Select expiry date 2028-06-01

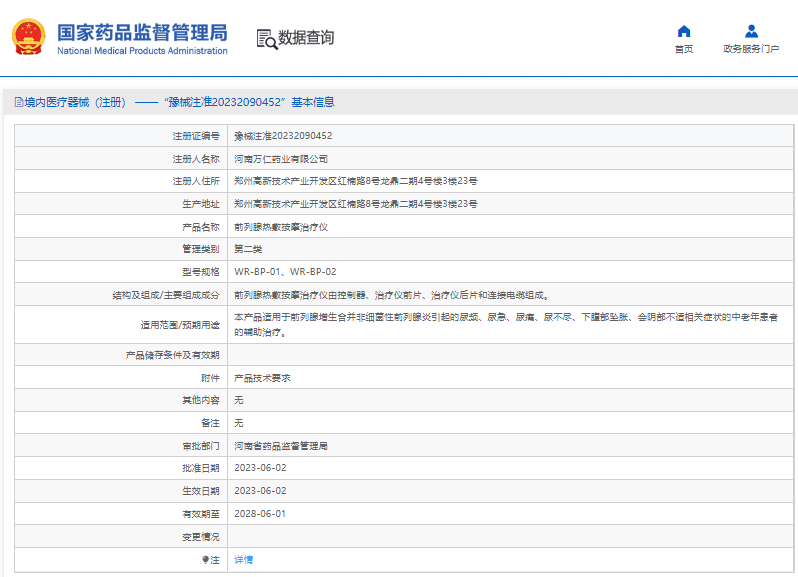(260, 514)
